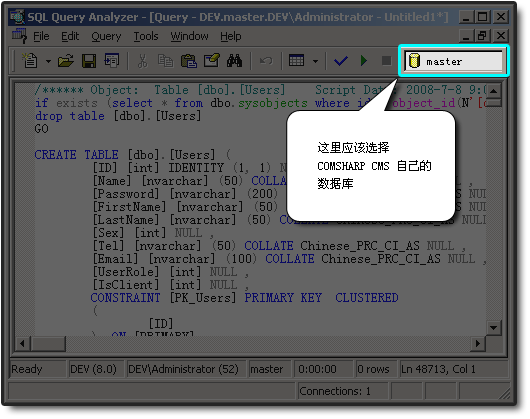Open the File menu
Image resolution: width=530 pixels, height=419 pixels.
(41, 36)
